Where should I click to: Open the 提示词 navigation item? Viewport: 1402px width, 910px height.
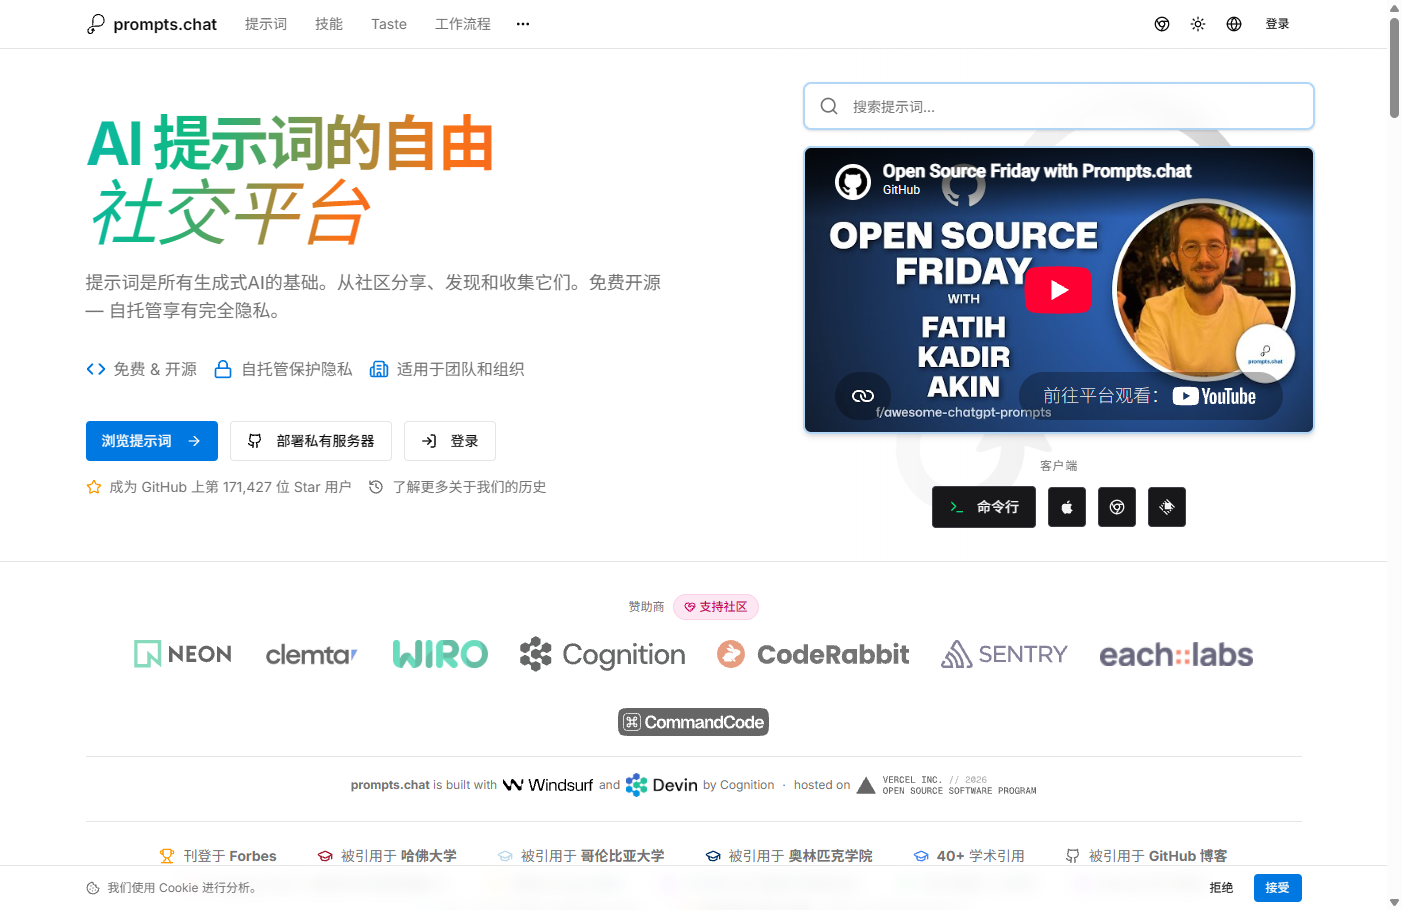coord(266,24)
